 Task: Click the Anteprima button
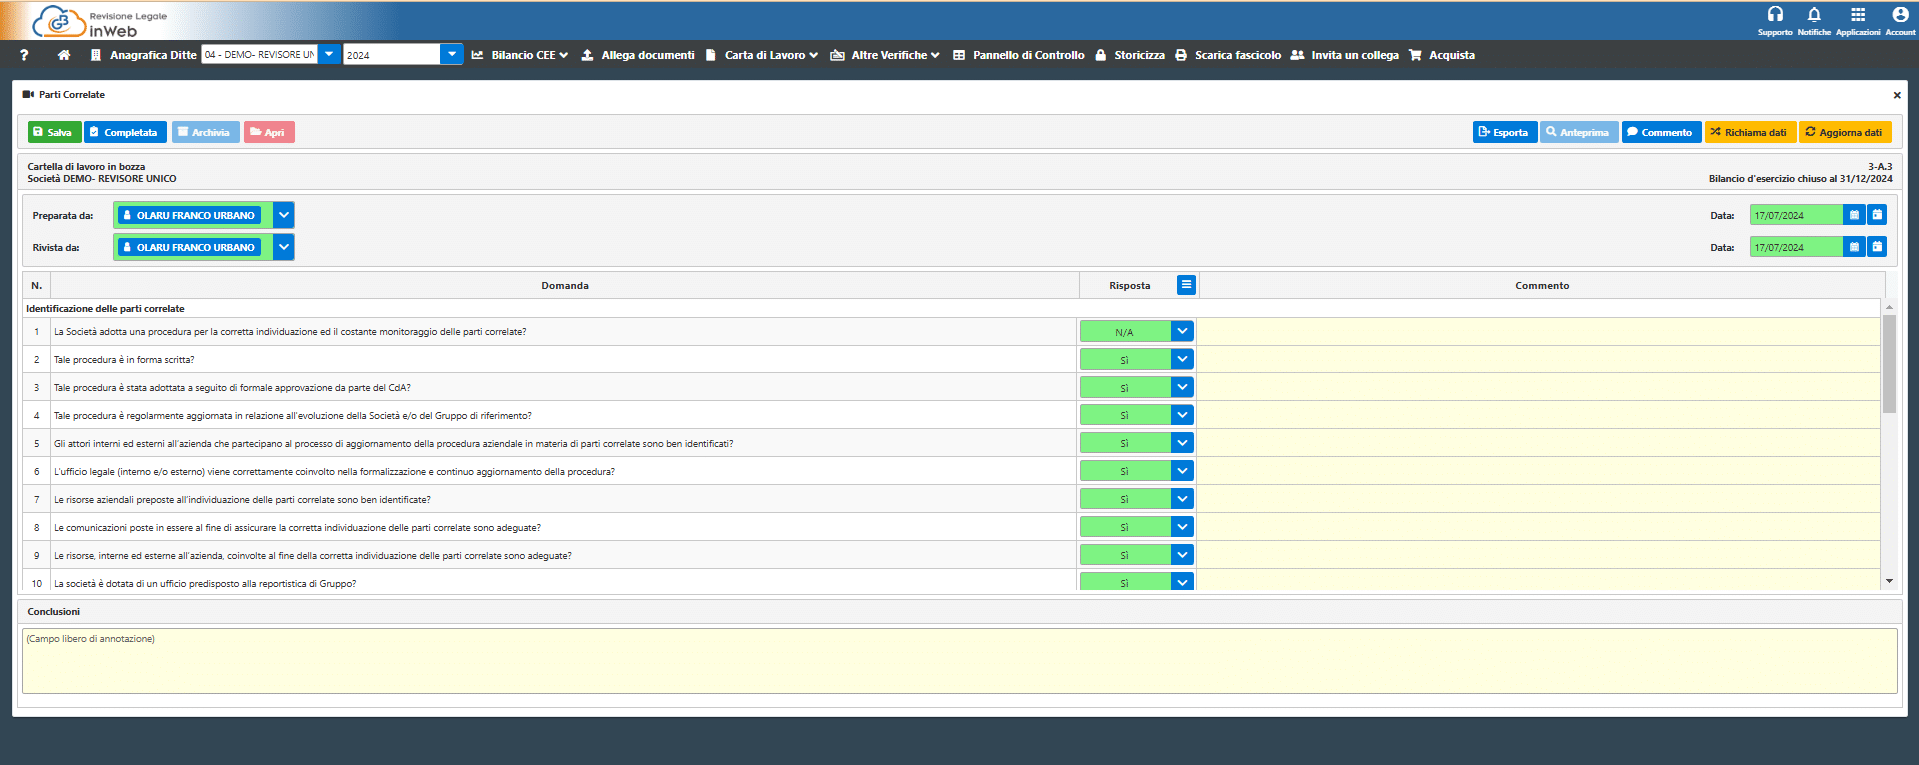pyautogui.click(x=1579, y=132)
